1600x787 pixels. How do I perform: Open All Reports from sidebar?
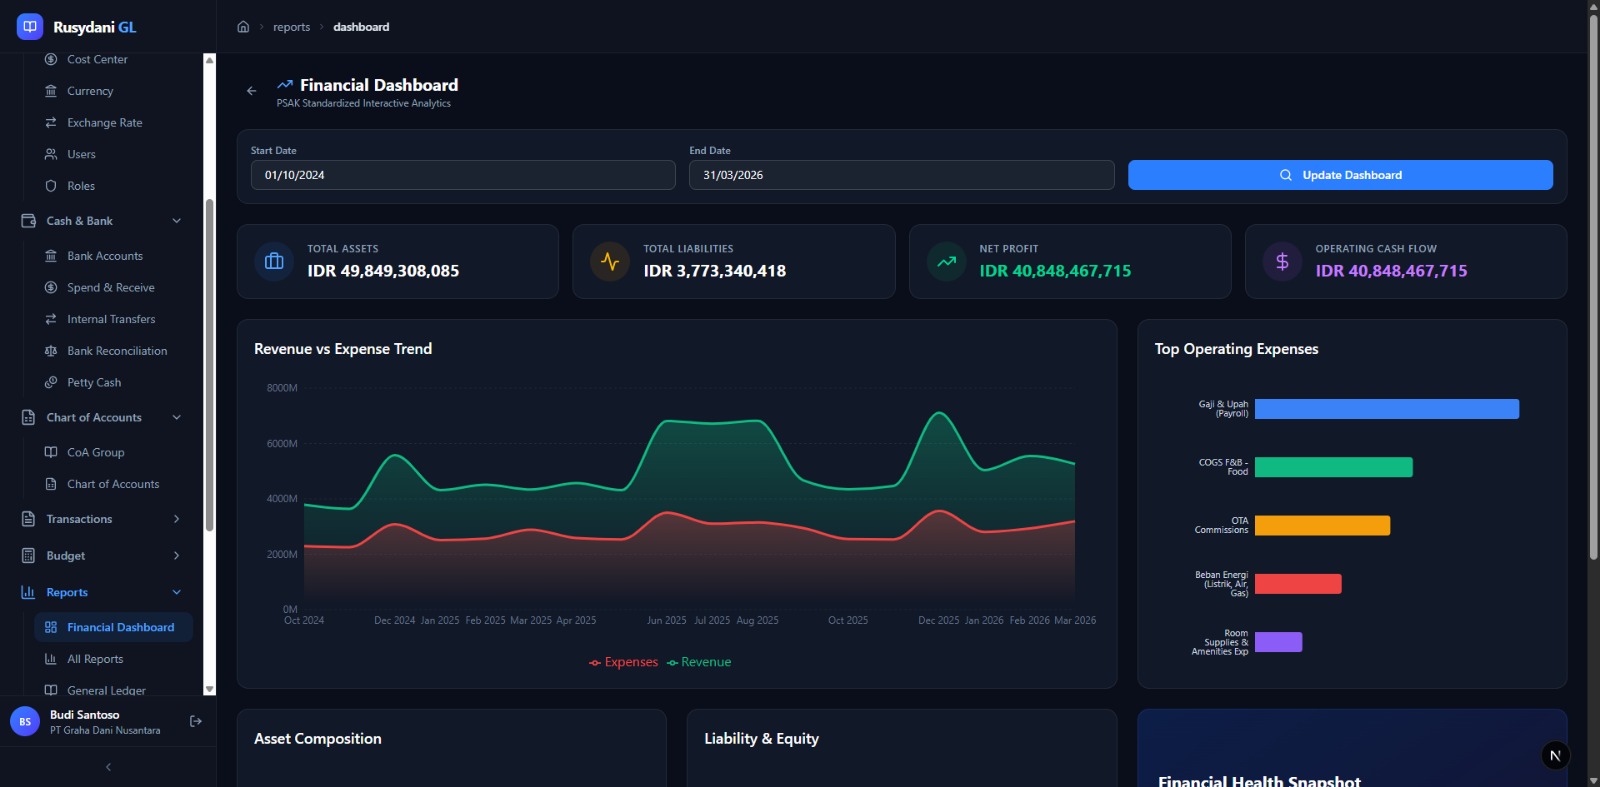(x=95, y=659)
